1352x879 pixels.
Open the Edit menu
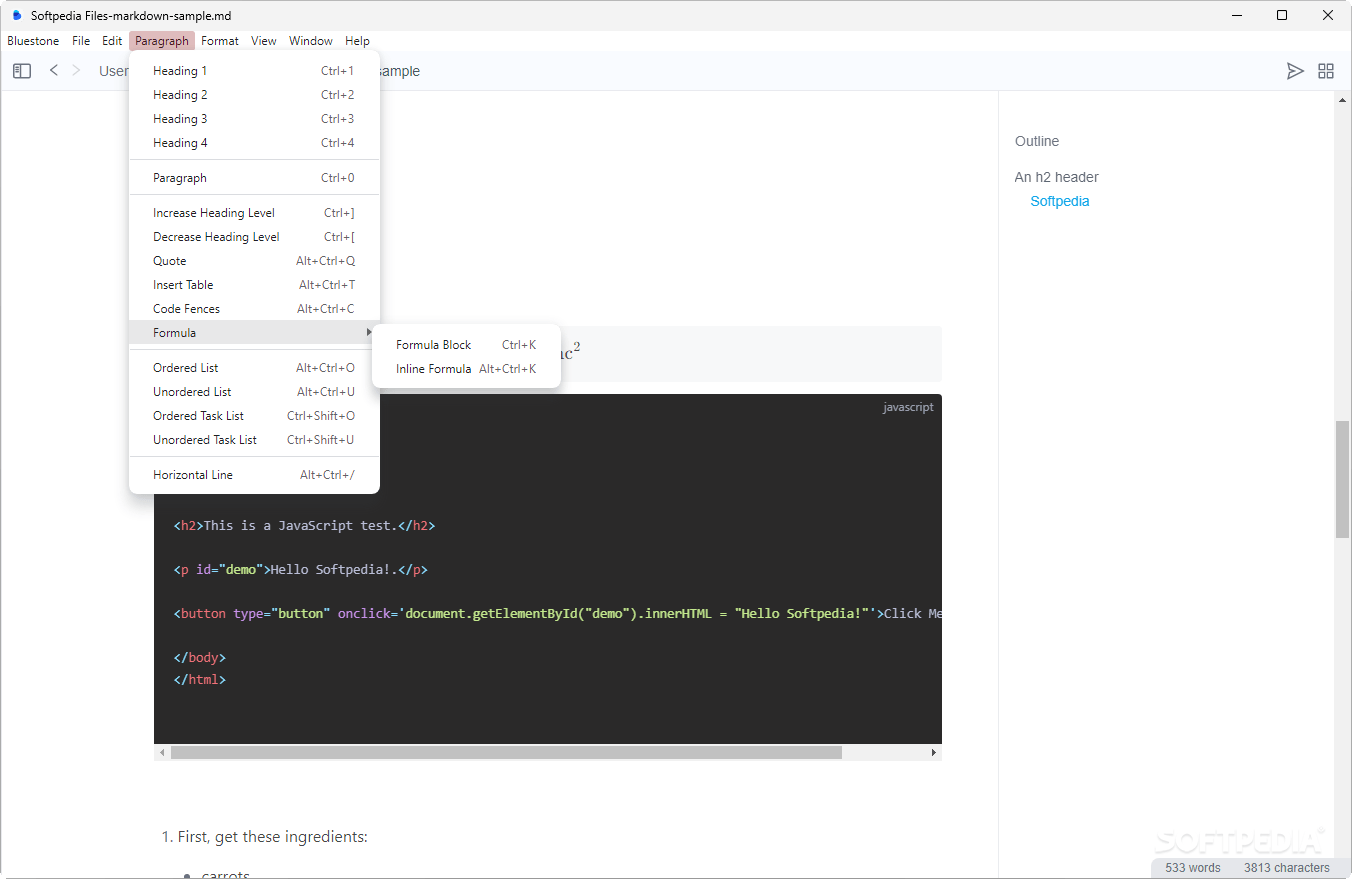112,41
